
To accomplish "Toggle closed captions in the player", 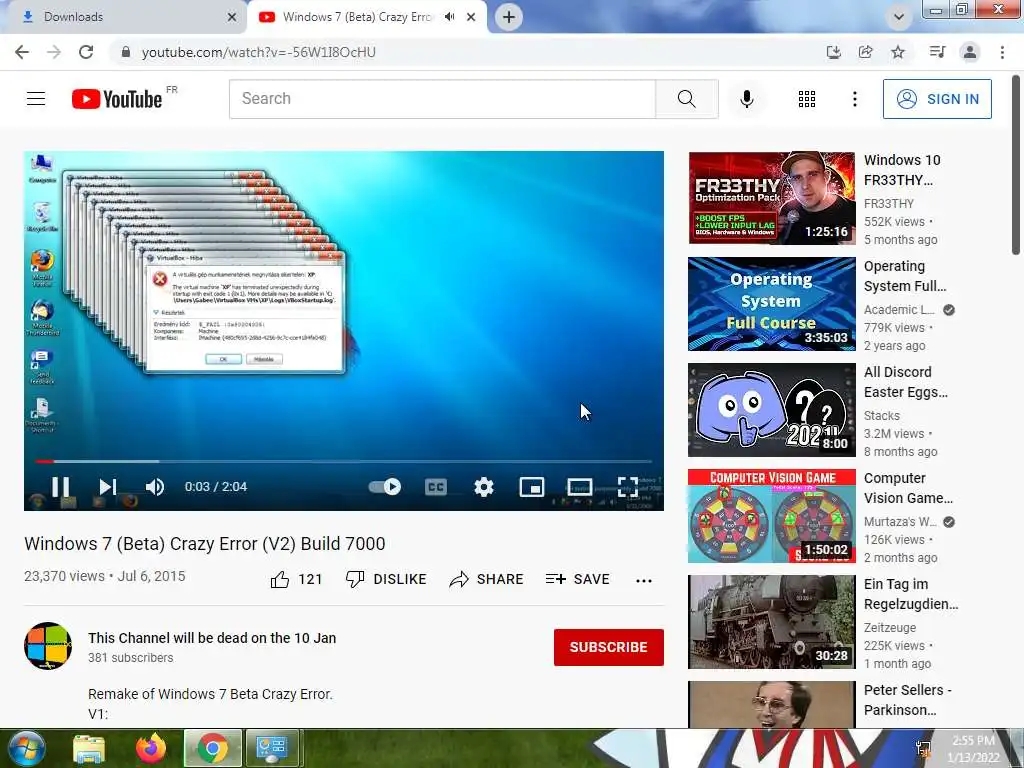I will click(436, 487).
